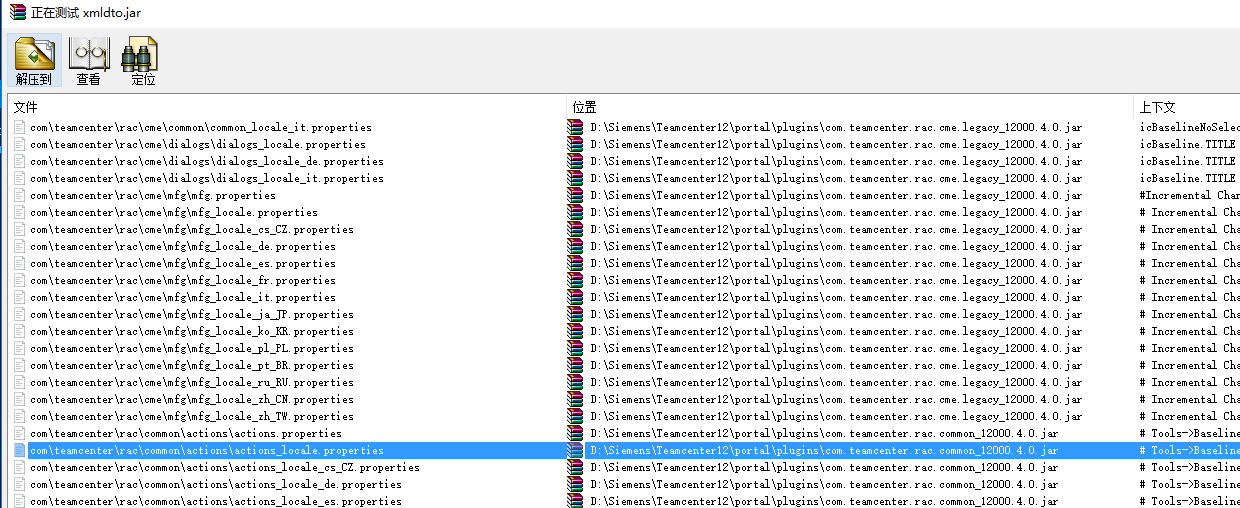Click context text of dialogs_locale_de.properties row
The image size is (1240, 508).
(1188, 161)
